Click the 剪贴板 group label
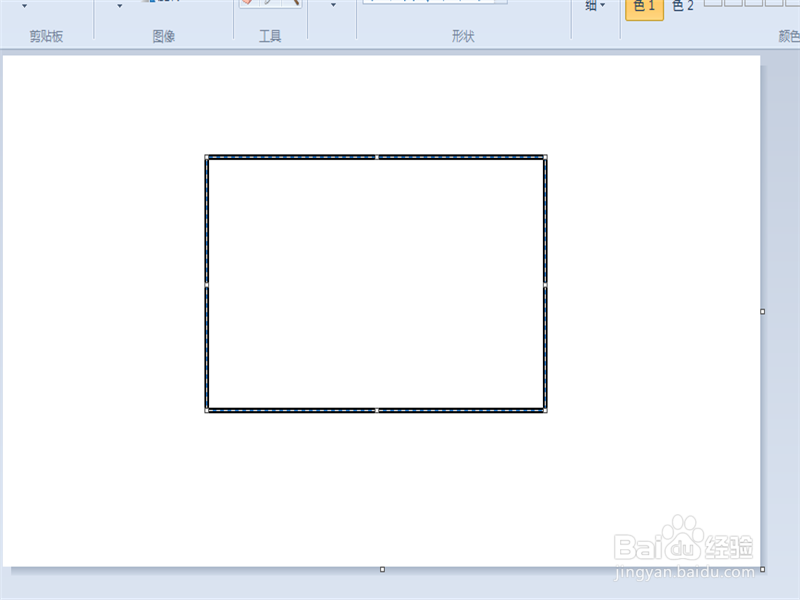Image resolution: width=800 pixels, height=600 pixels. point(46,36)
